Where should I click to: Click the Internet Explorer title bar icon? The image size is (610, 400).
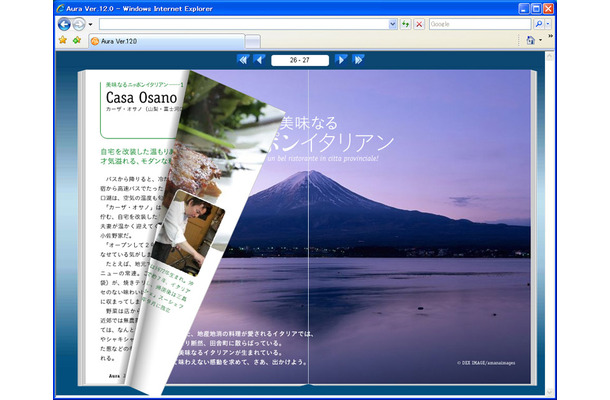point(60,9)
